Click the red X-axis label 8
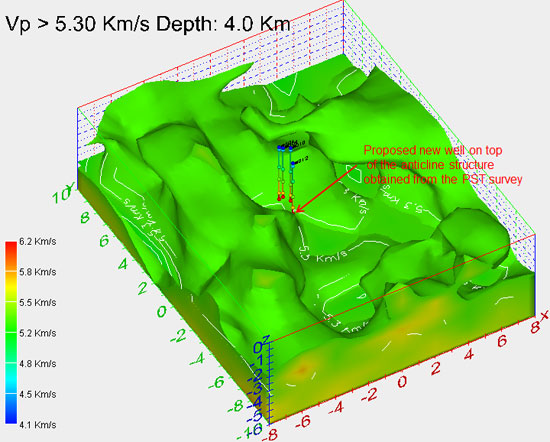The height and width of the screenshot is (442, 550). [536, 328]
